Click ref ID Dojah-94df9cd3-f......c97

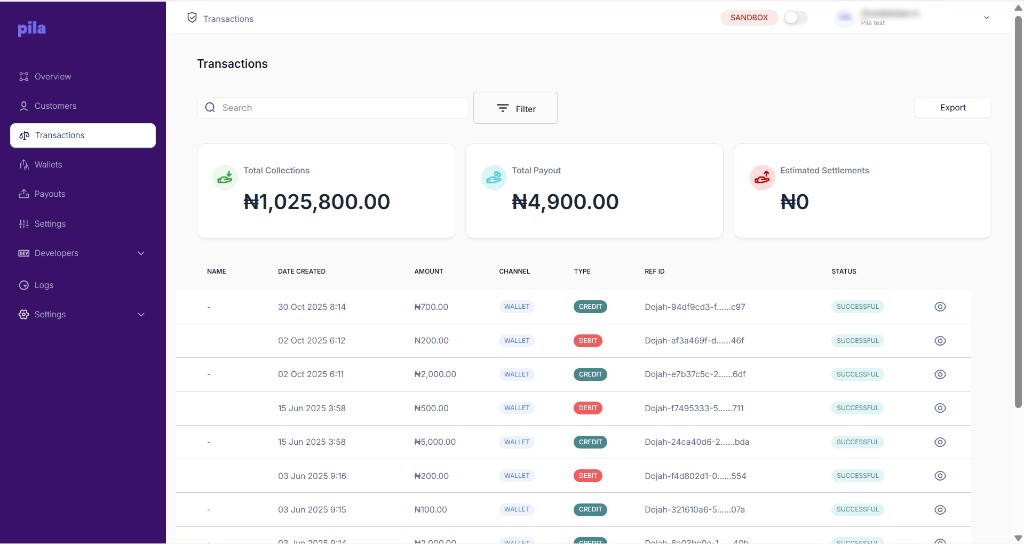point(695,307)
